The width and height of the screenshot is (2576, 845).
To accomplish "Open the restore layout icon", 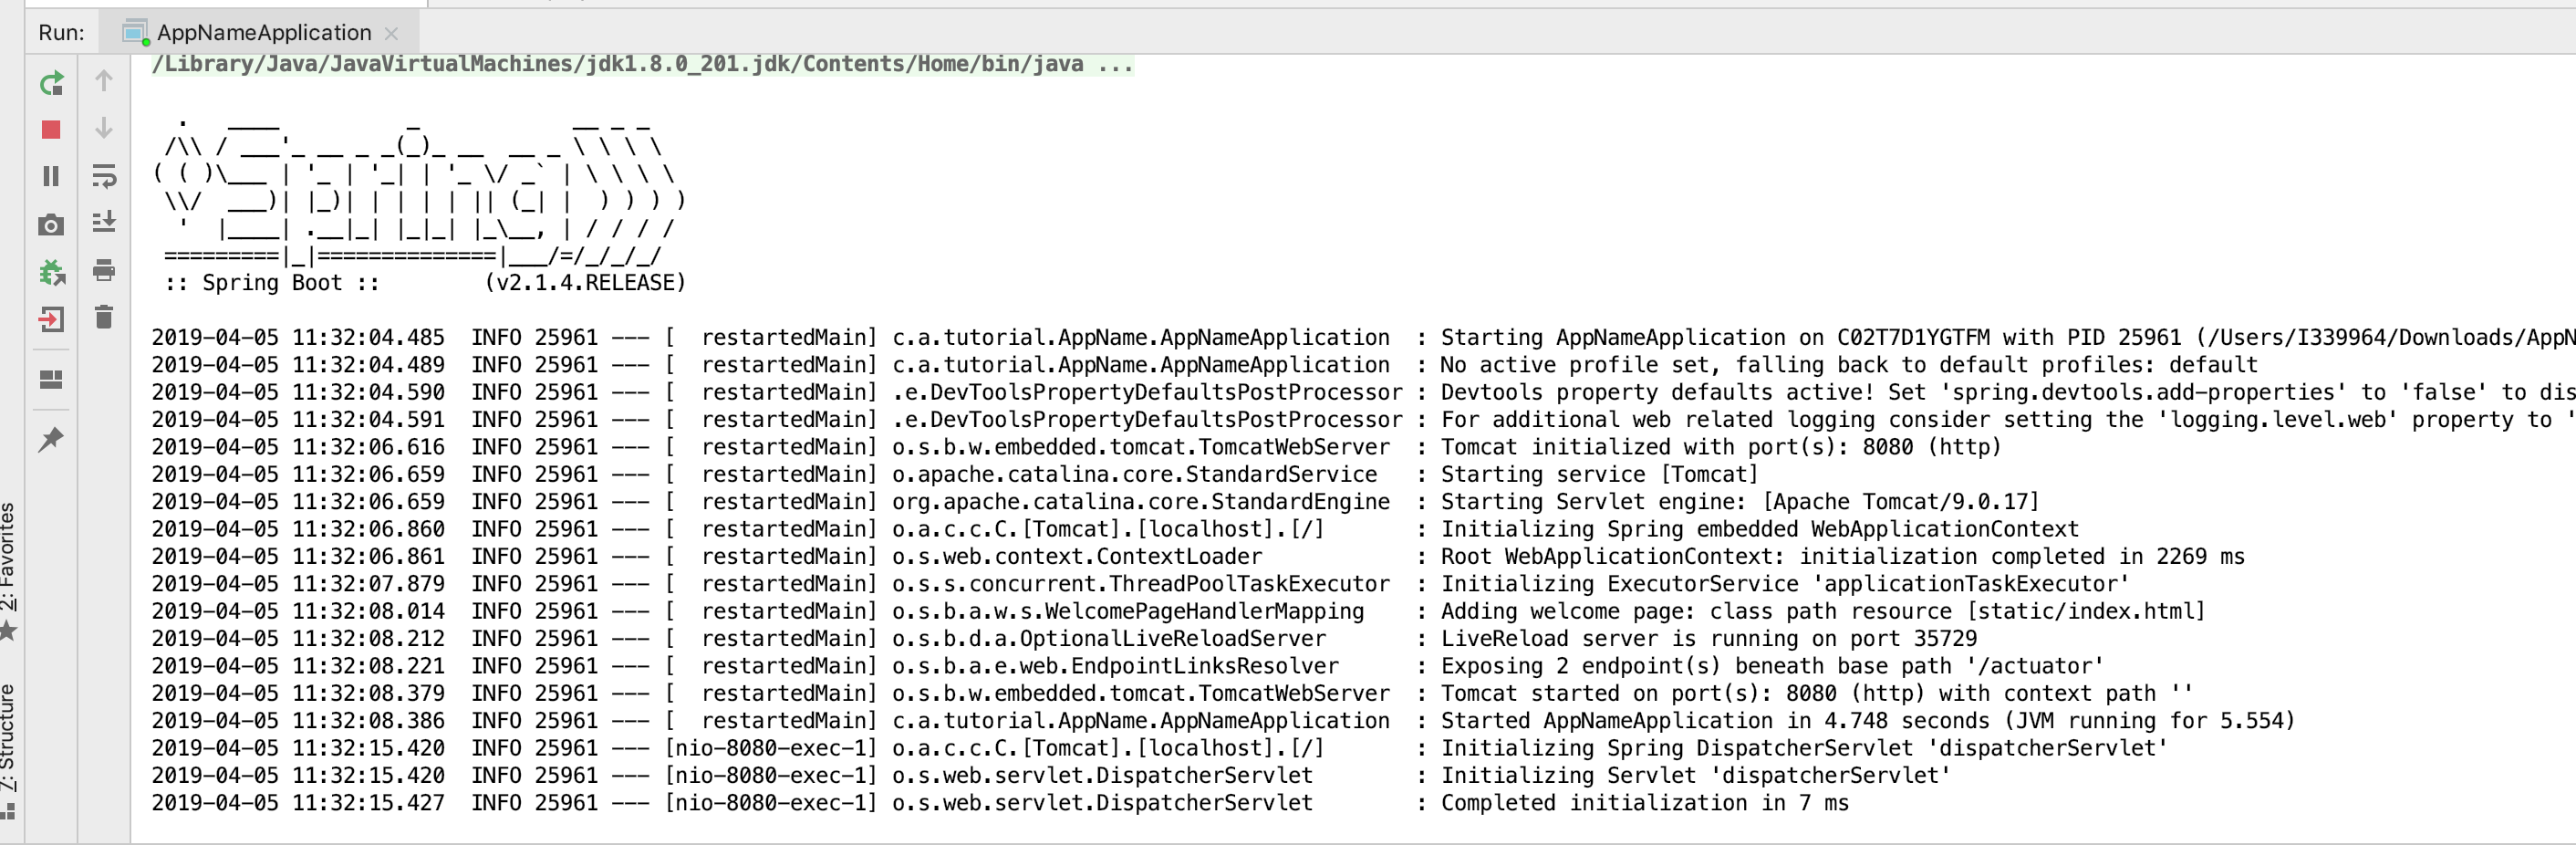I will click(x=51, y=379).
